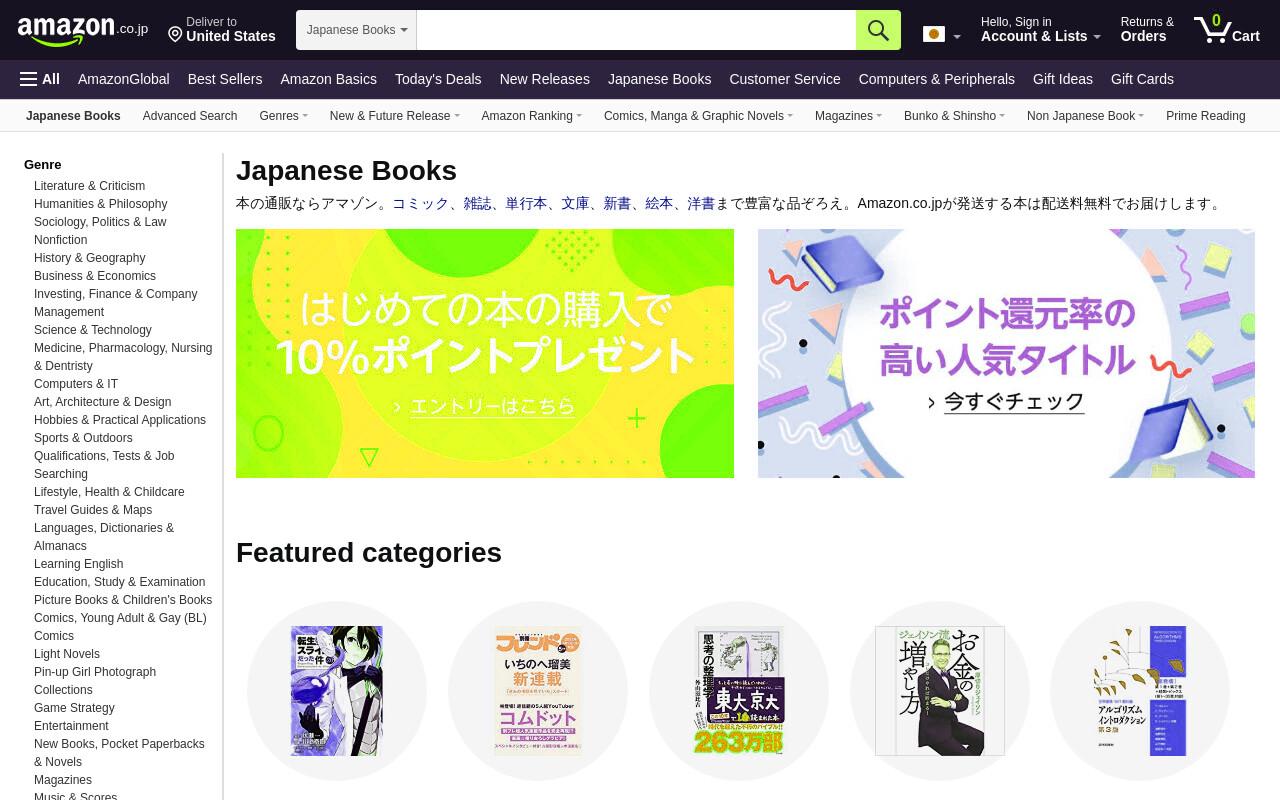
Task: Click the 単行本 link in description
Action: (526, 203)
